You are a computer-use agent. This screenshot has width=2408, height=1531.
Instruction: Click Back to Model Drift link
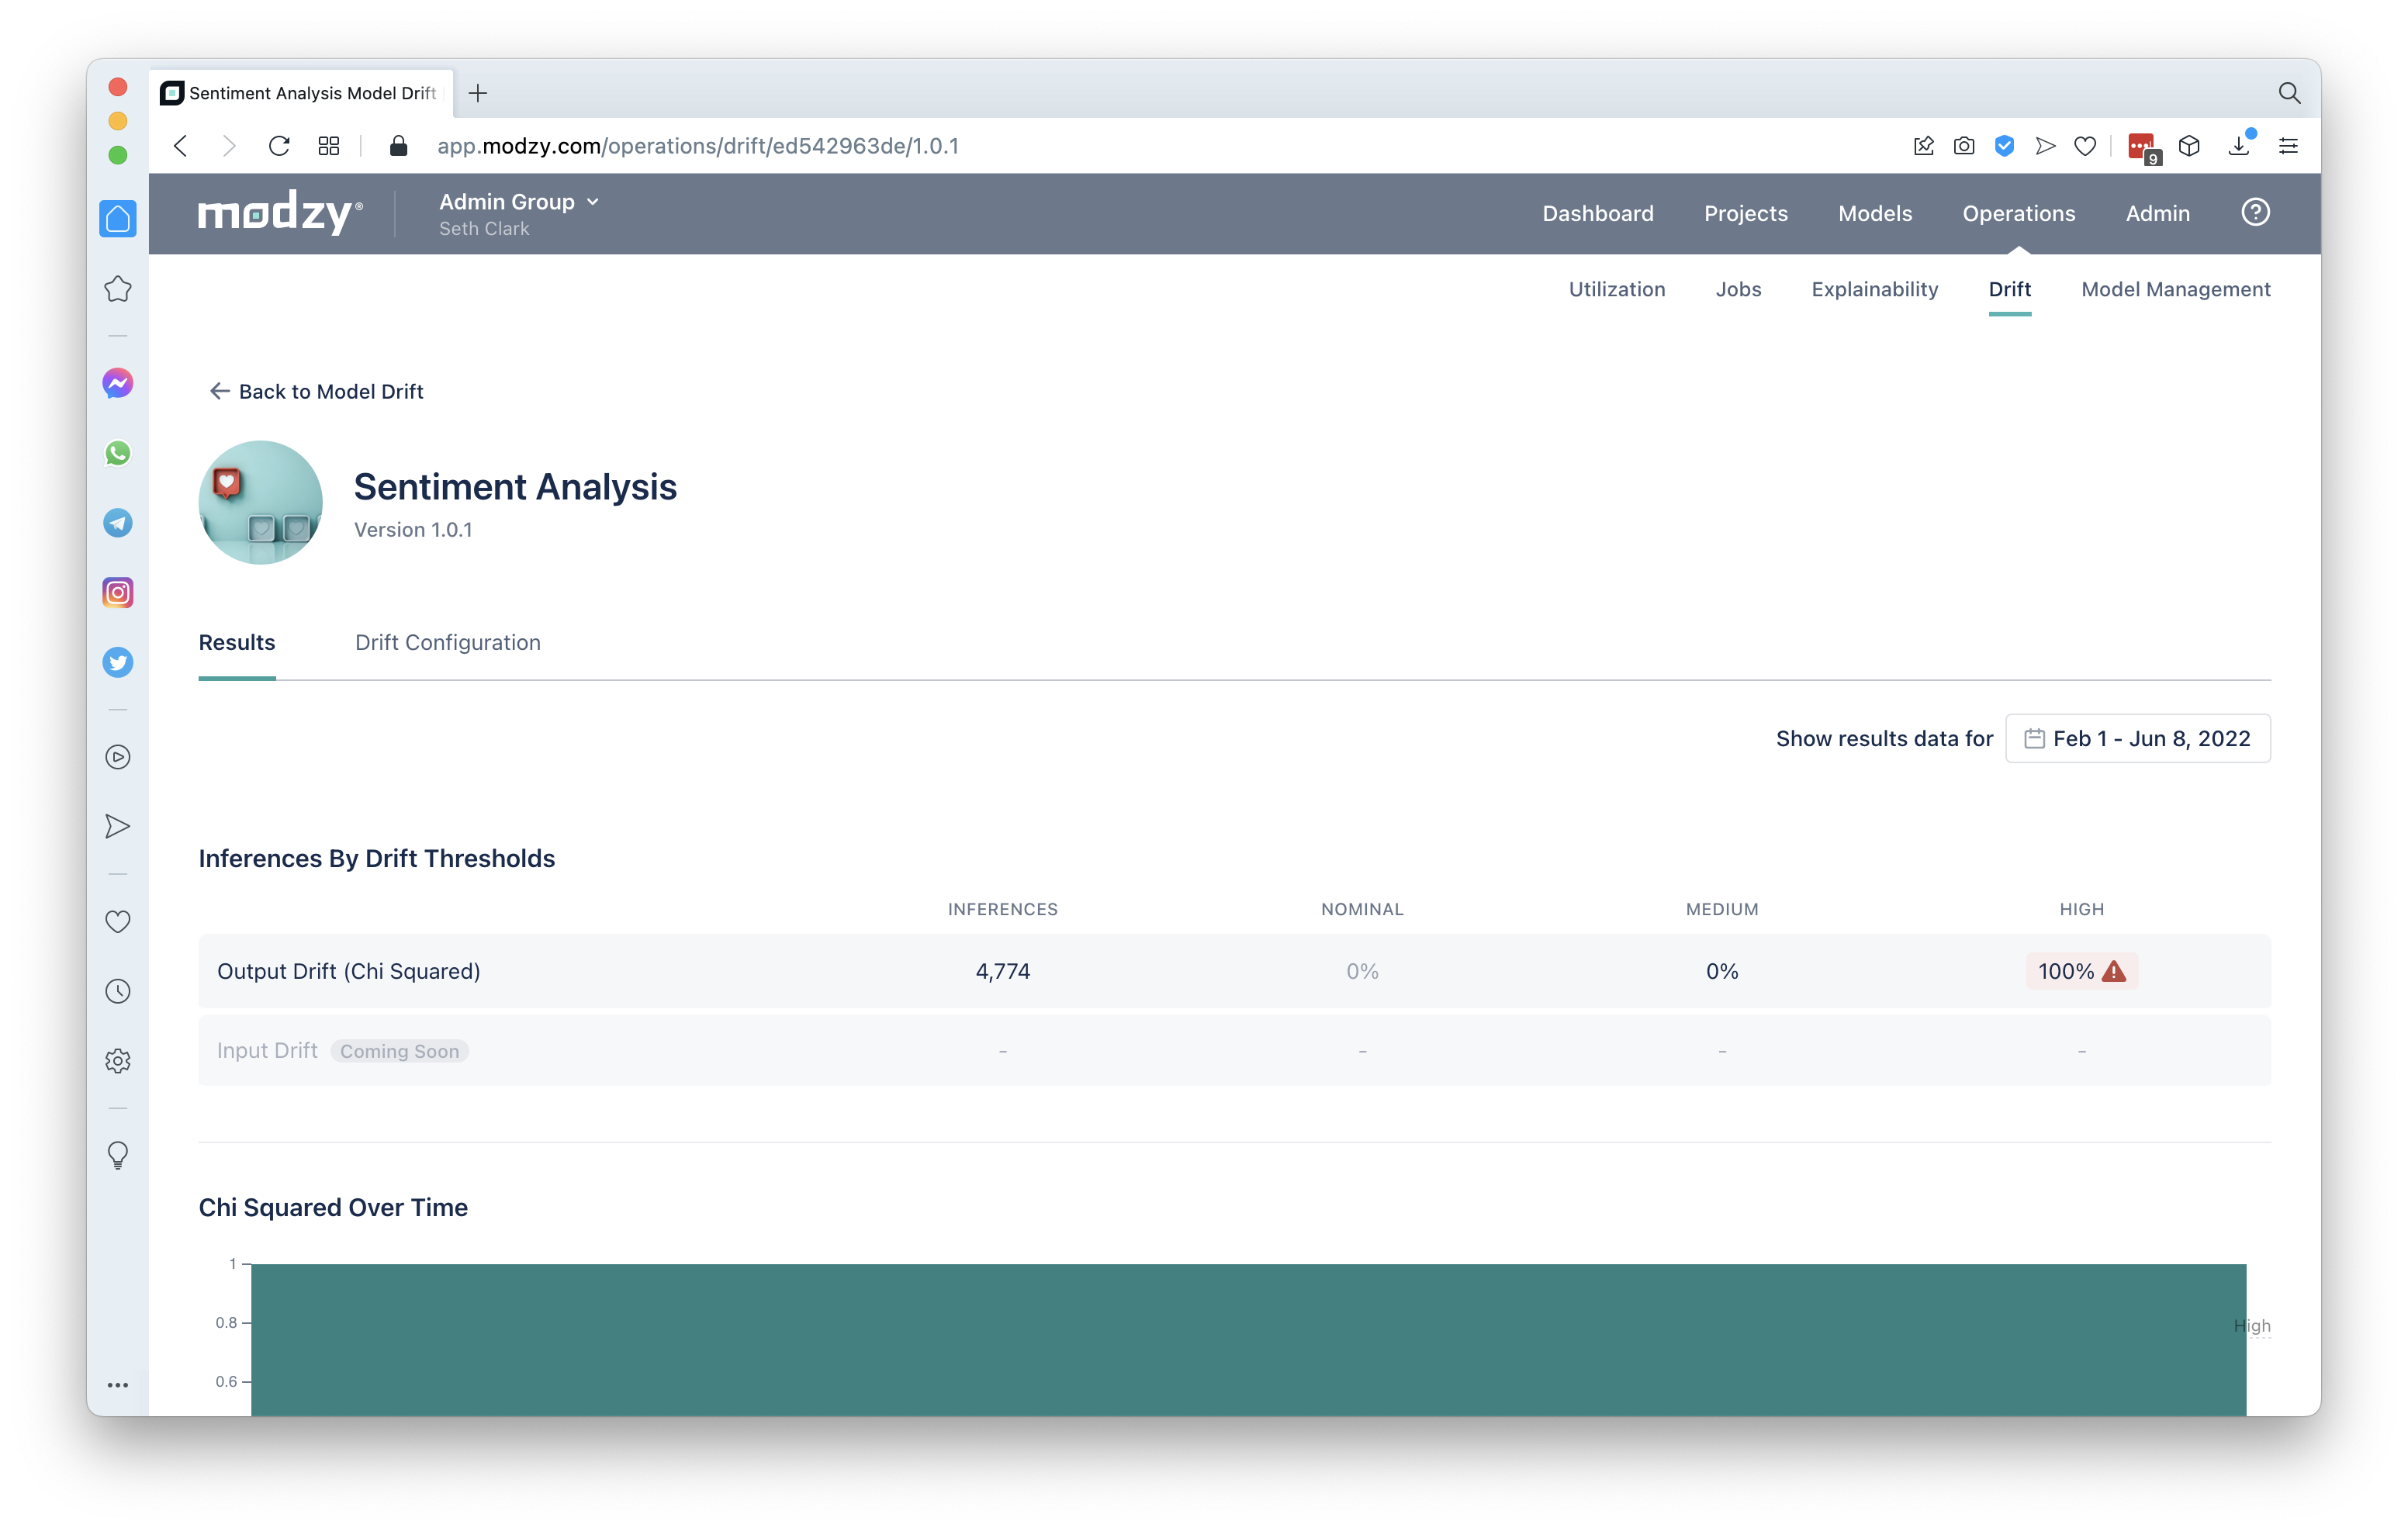(316, 392)
